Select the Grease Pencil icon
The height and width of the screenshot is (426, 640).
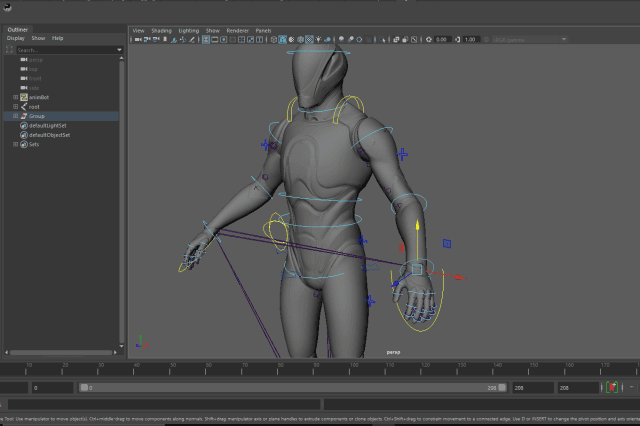coord(192,40)
